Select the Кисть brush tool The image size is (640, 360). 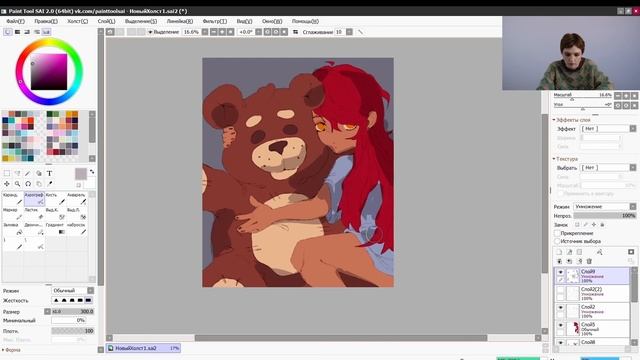pos(55,199)
